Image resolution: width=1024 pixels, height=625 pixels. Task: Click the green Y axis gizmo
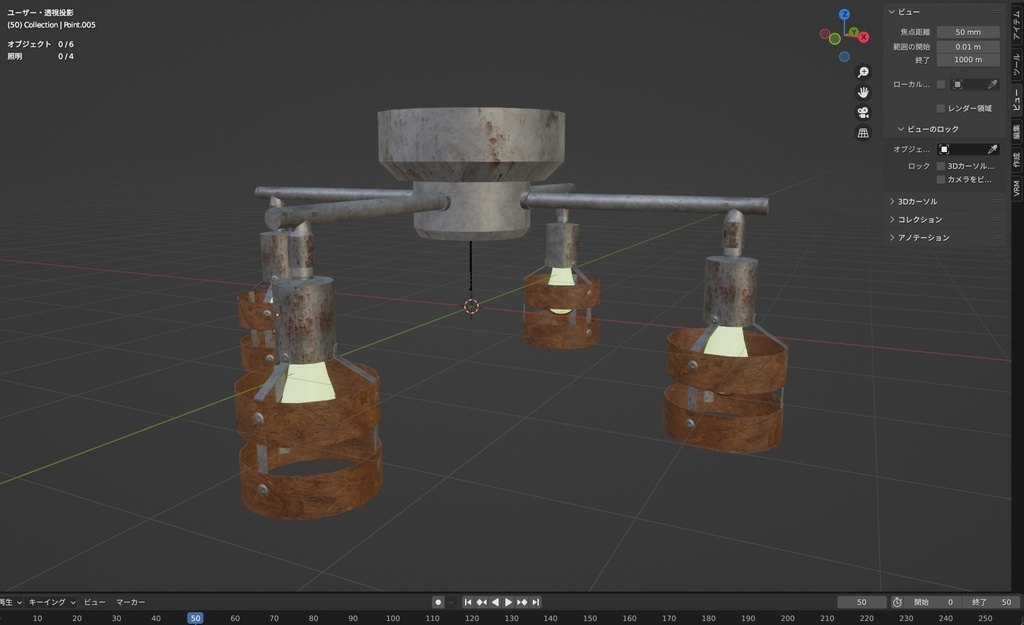[x=854, y=31]
